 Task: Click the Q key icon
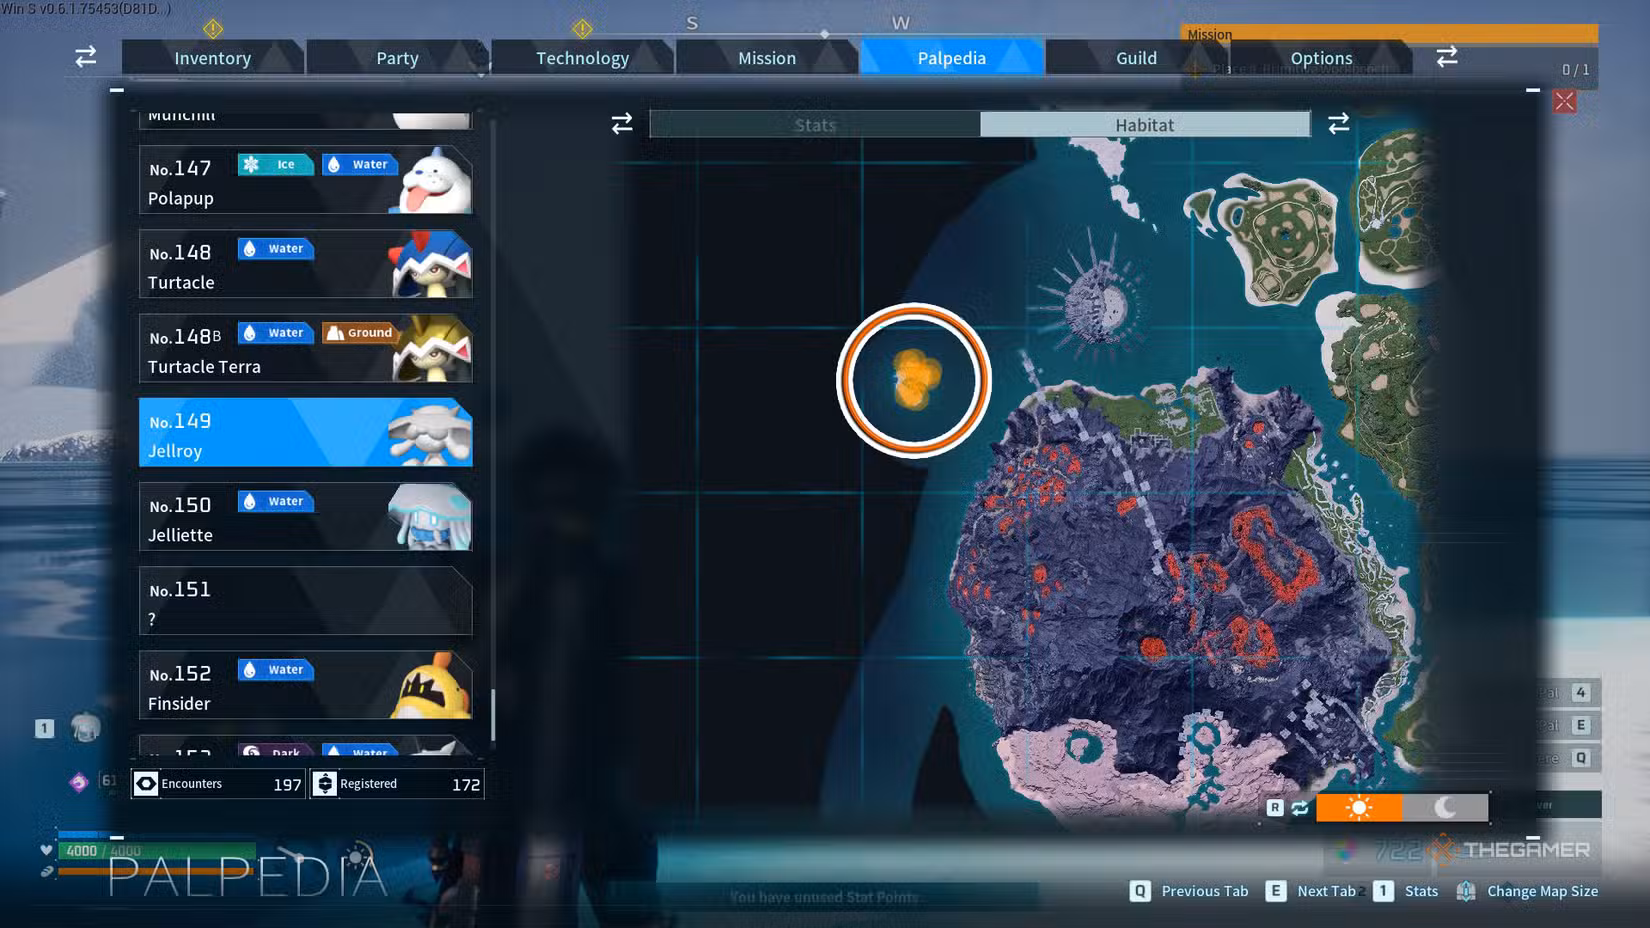coord(1140,891)
